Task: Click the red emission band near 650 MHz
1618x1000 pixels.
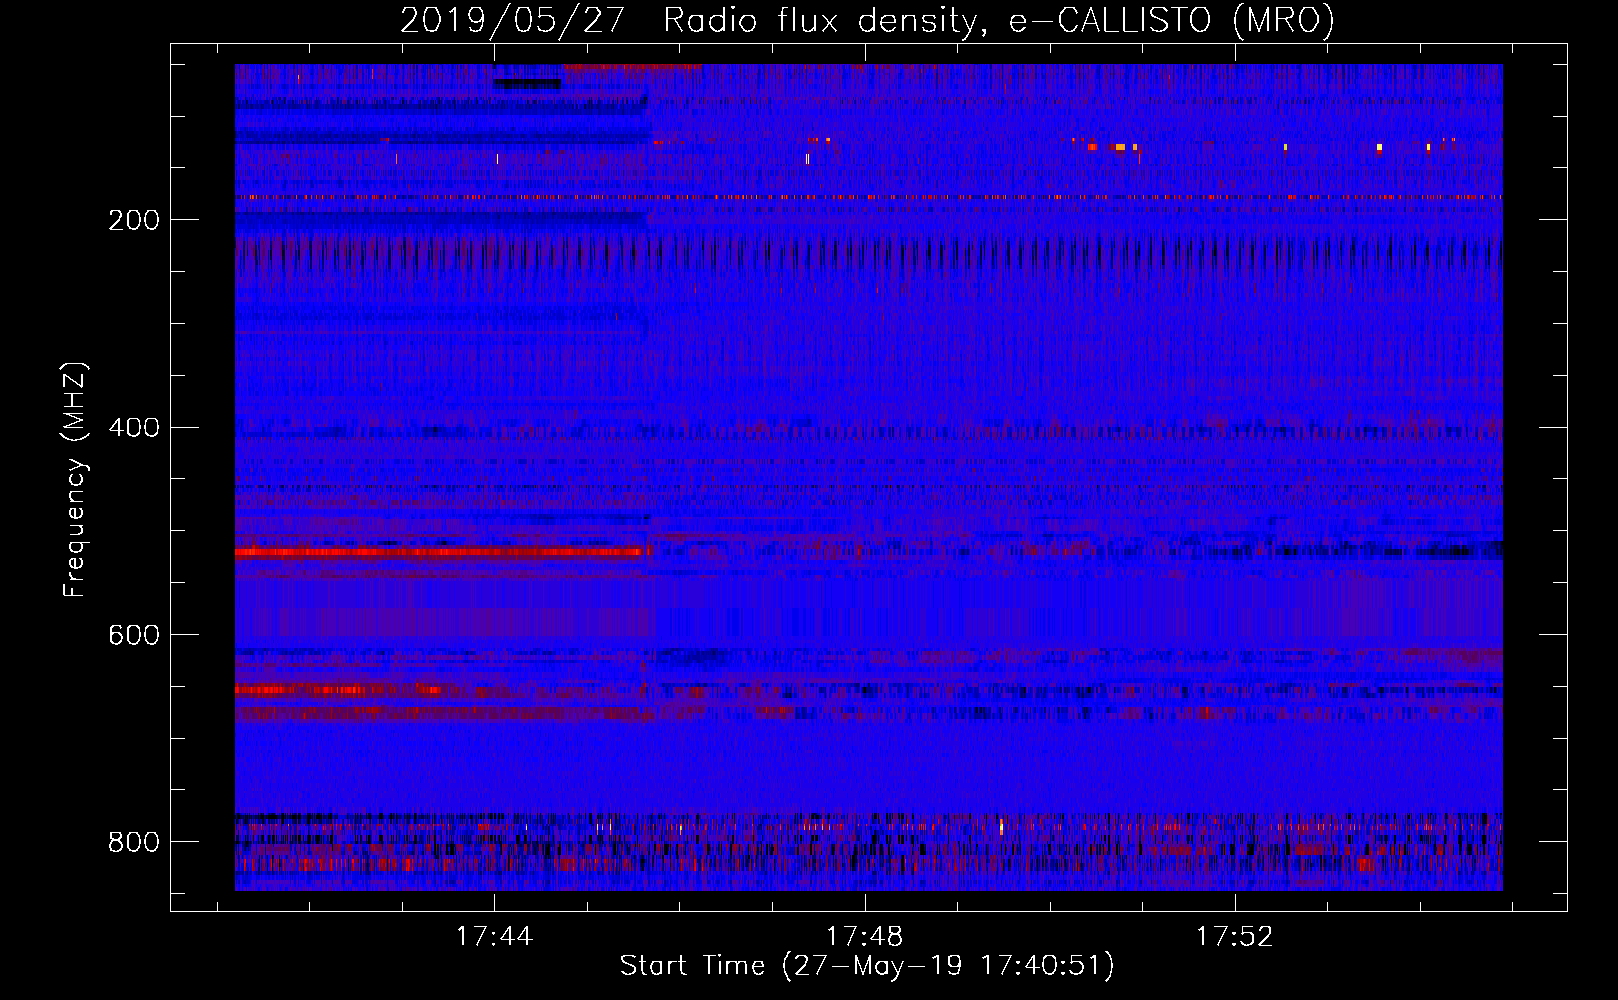Action: 340,690
